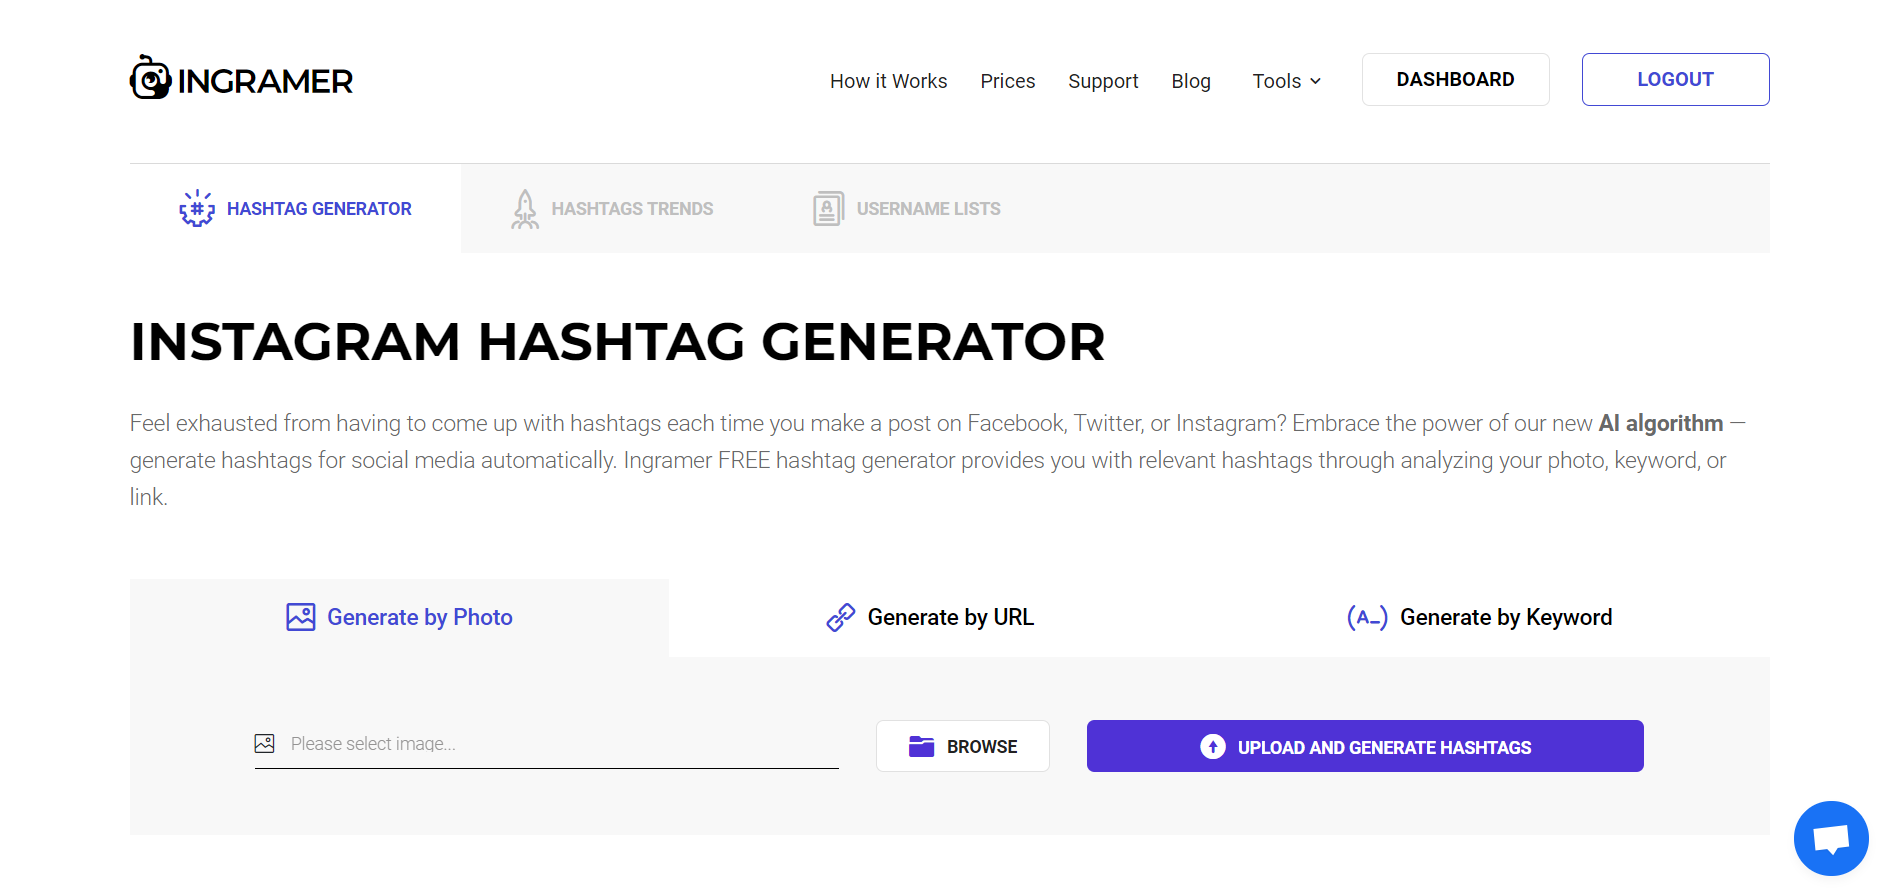The width and height of the screenshot is (1898, 889).
Task: Open the Support link in navigation
Action: (x=1103, y=81)
